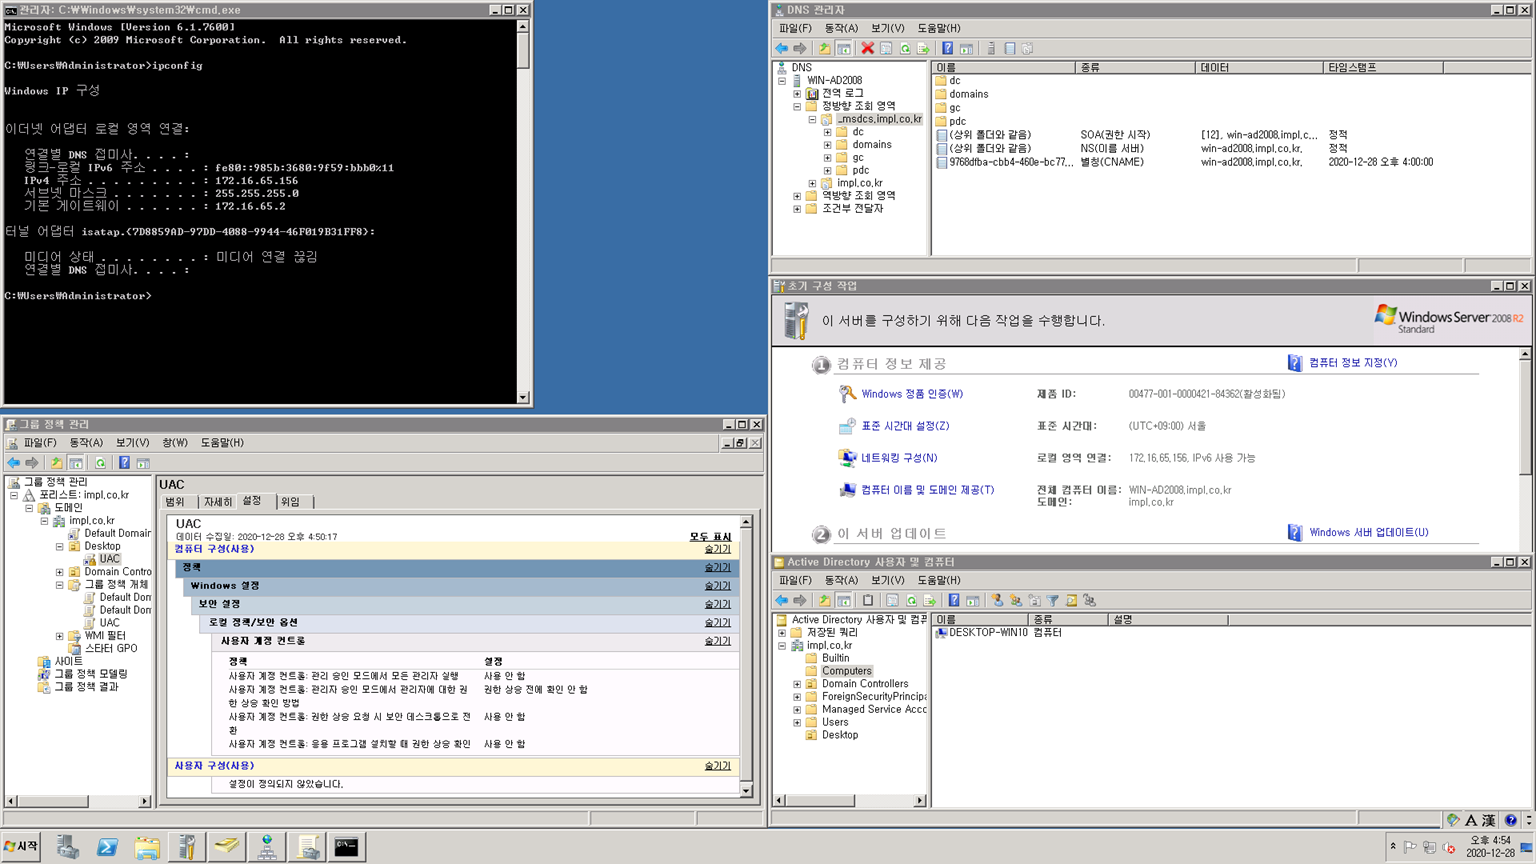The width and height of the screenshot is (1536, 864).
Task: Expand the 저장된 쿼리 node in Active Directory
Action: tap(782, 633)
